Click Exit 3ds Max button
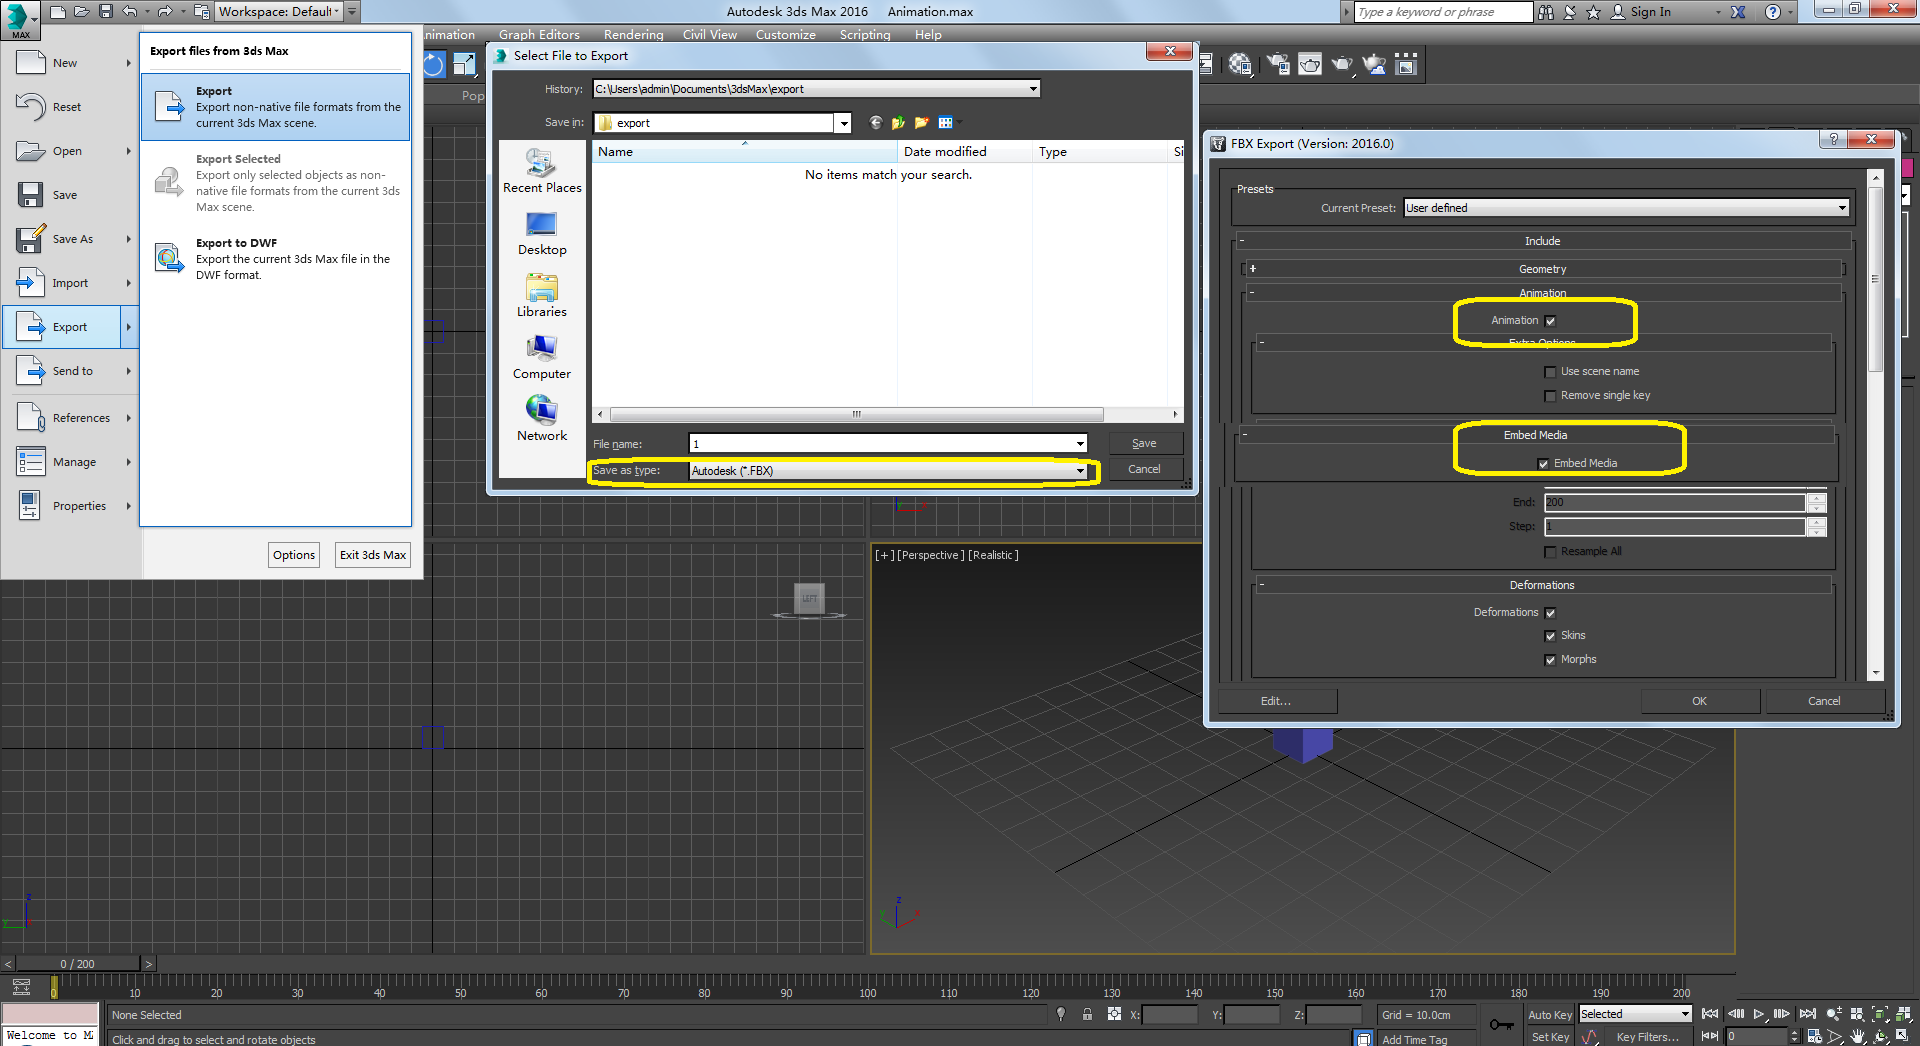The image size is (1920, 1046). 373,555
